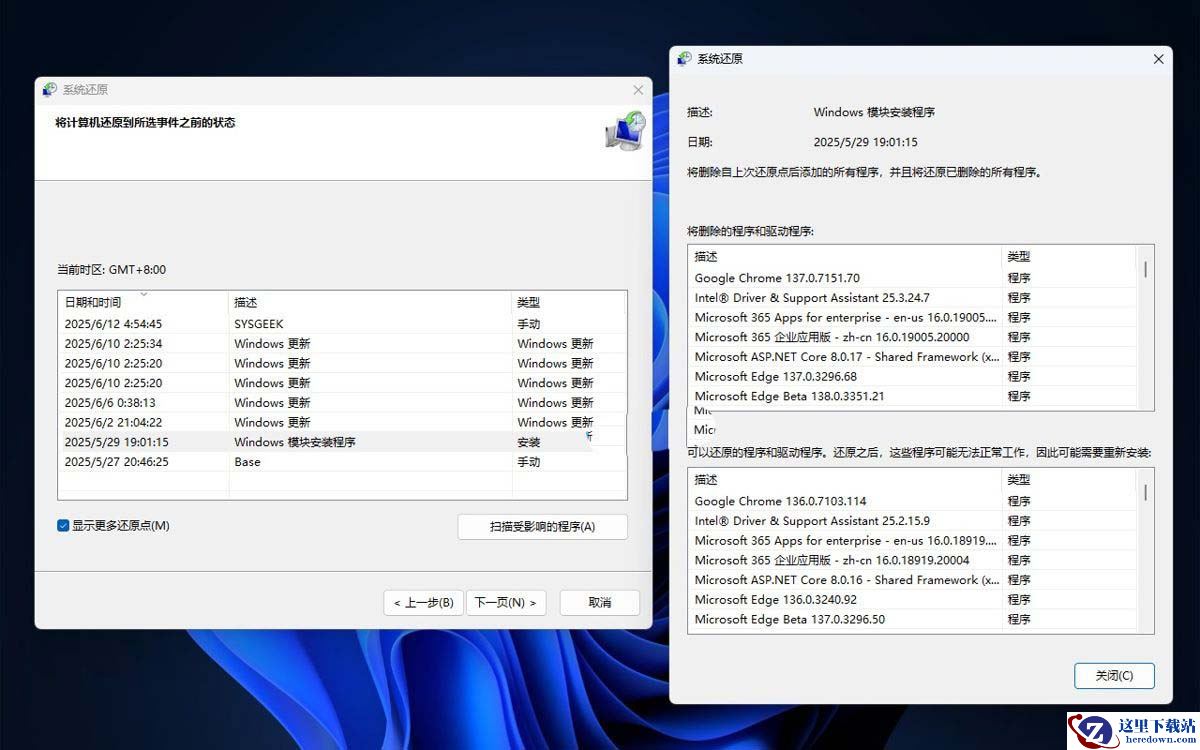Click the System Restore icon in wizard header
1200x750 pixels.
point(625,131)
